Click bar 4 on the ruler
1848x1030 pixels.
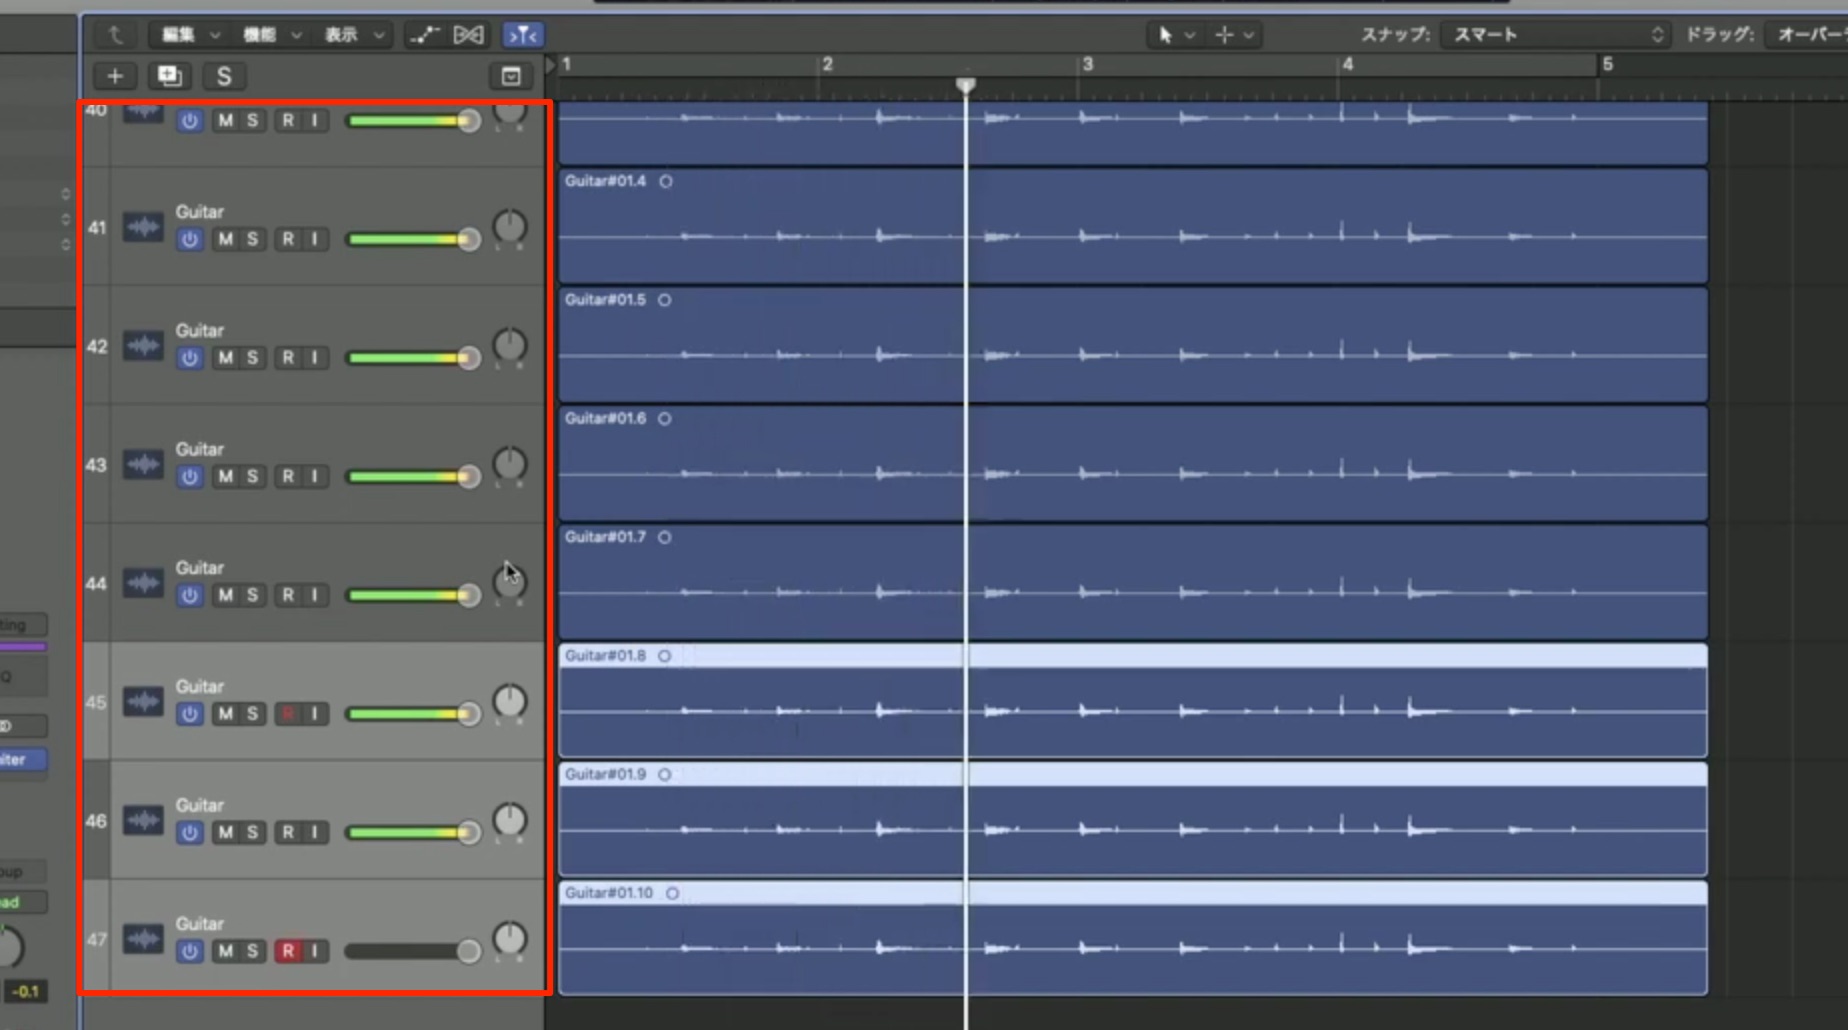pos(1347,64)
